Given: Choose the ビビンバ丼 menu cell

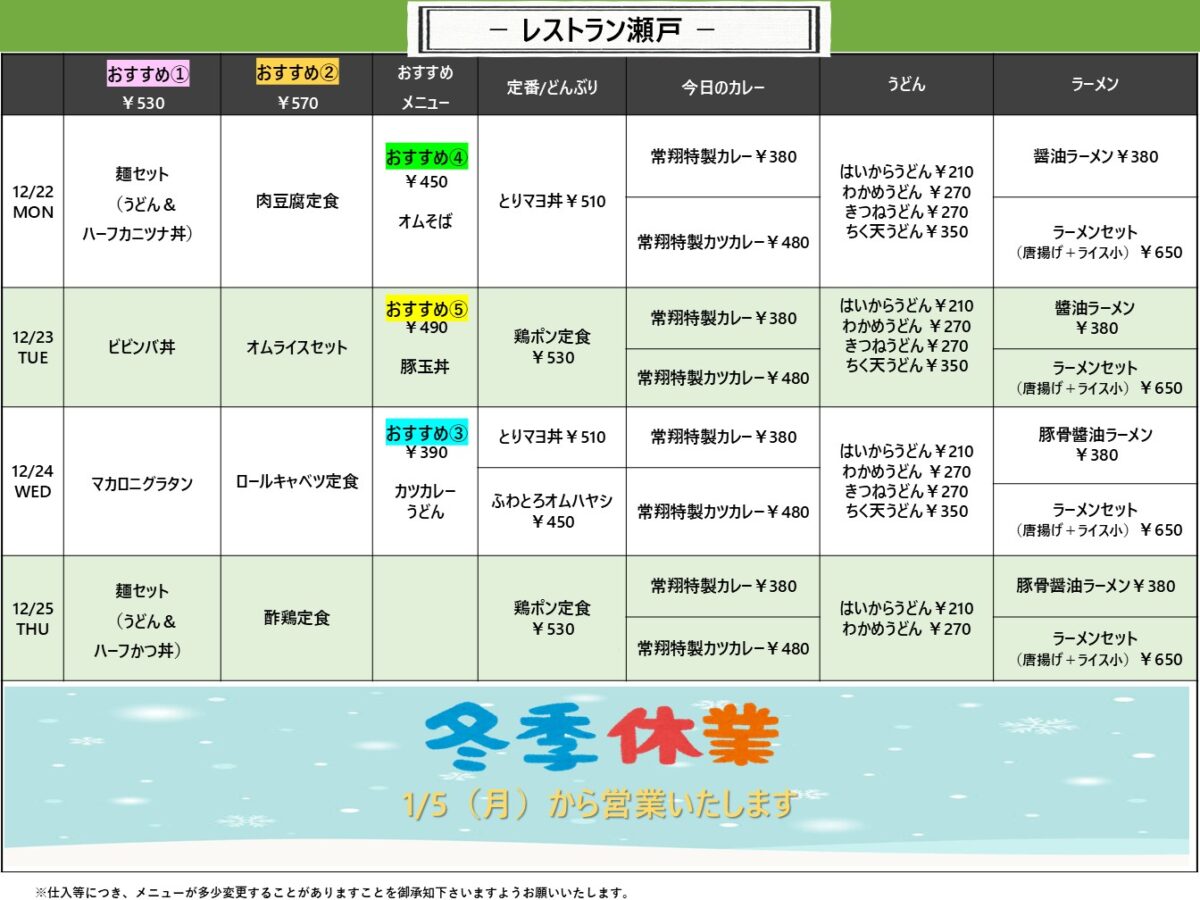Looking at the screenshot, I should pyautogui.click(x=142, y=347).
